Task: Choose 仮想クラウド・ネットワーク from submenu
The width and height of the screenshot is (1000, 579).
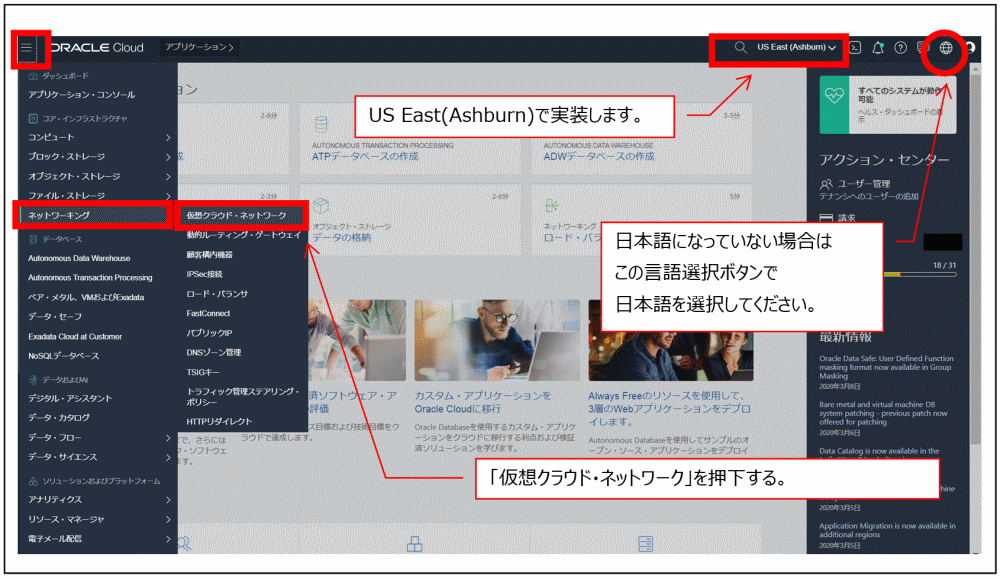Action: click(x=236, y=216)
